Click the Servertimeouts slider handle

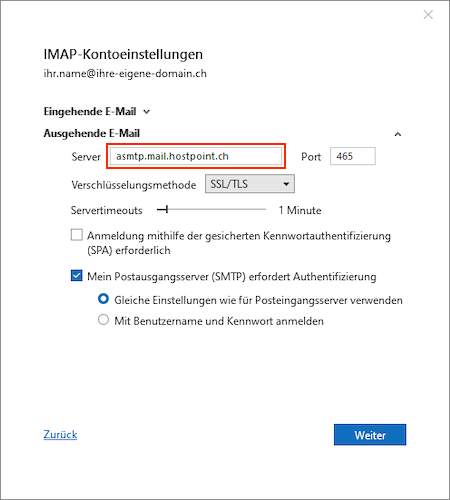click(166, 210)
